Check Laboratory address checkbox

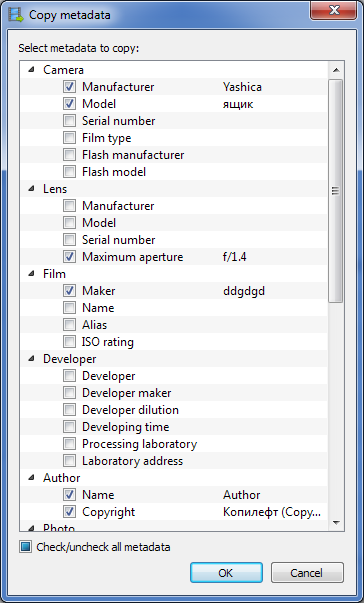point(69,460)
